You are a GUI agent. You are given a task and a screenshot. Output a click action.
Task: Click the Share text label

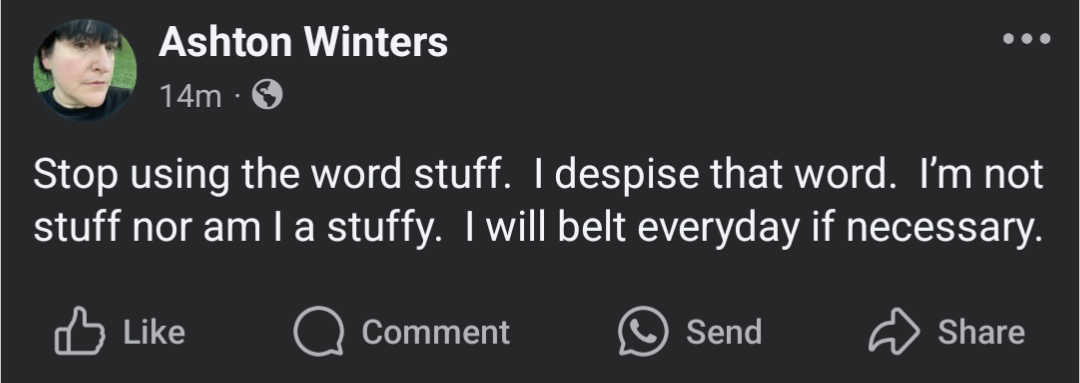tap(982, 332)
